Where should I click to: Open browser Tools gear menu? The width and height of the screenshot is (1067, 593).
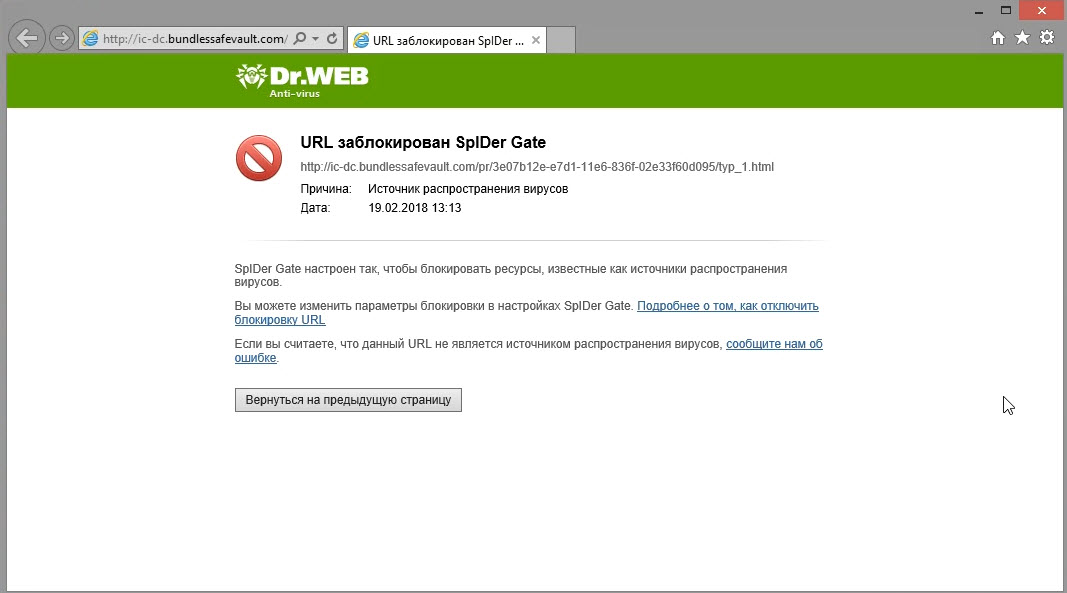(x=1047, y=38)
